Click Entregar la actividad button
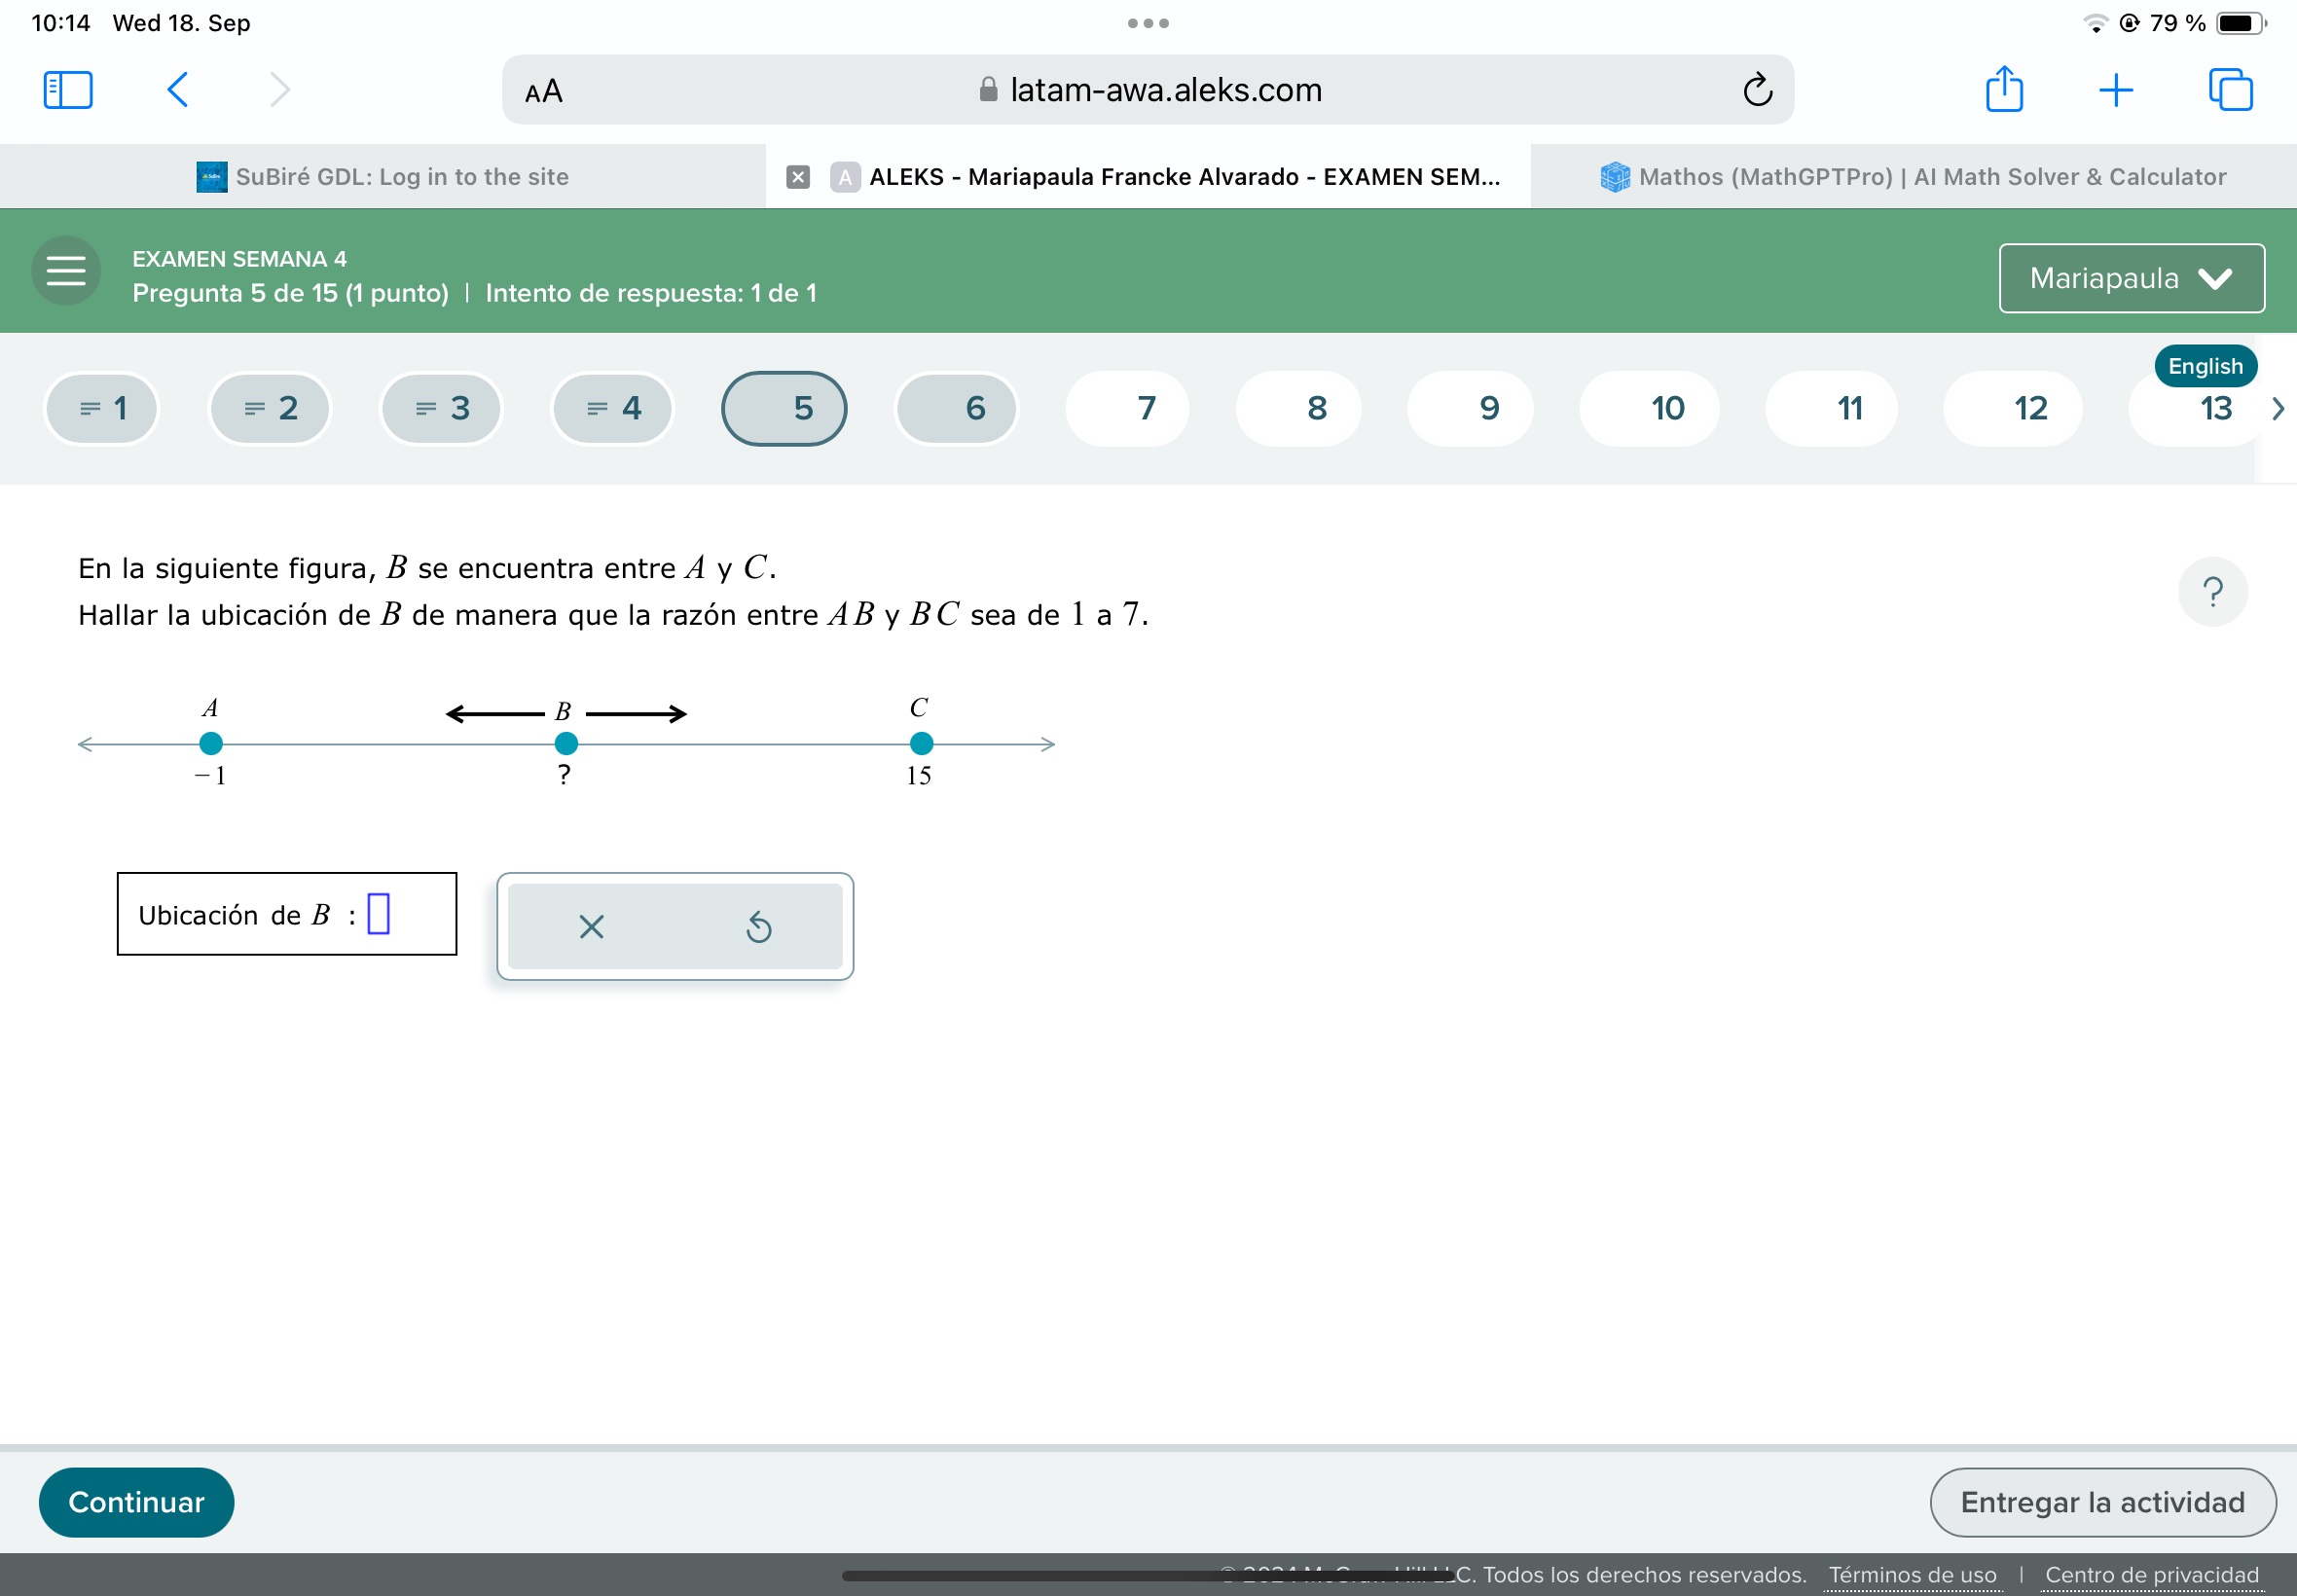The width and height of the screenshot is (2297, 1596). pos(2102,1502)
